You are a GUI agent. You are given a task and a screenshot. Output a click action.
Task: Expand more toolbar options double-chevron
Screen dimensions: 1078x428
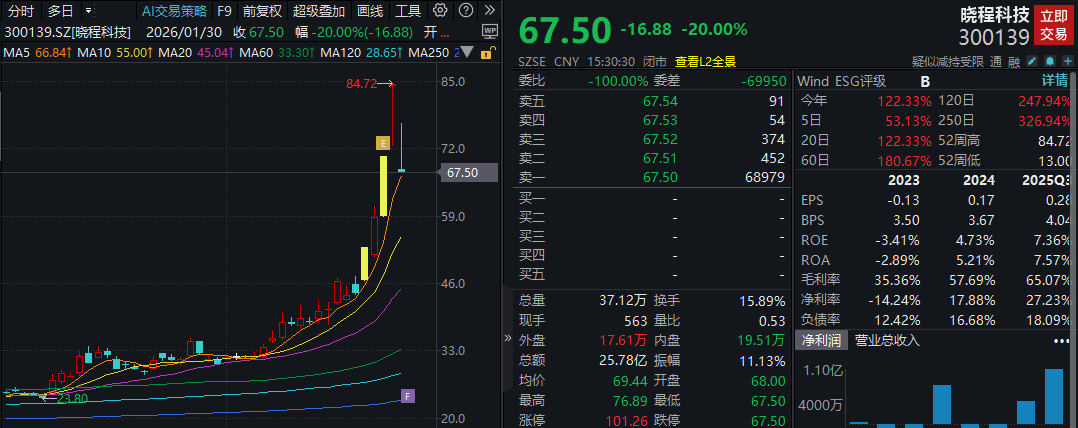pos(491,12)
